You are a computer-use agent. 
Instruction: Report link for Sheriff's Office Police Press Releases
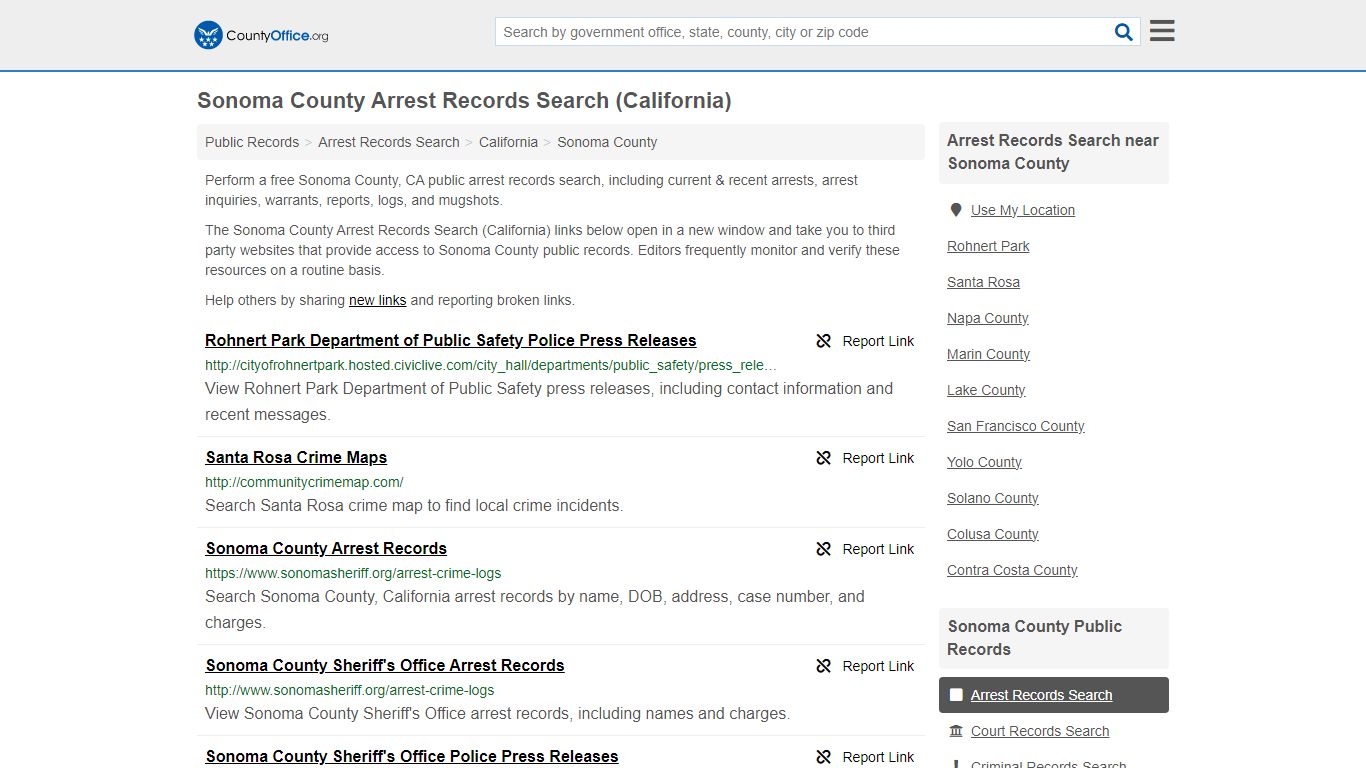pyautogui.click(x=878, y=757)
